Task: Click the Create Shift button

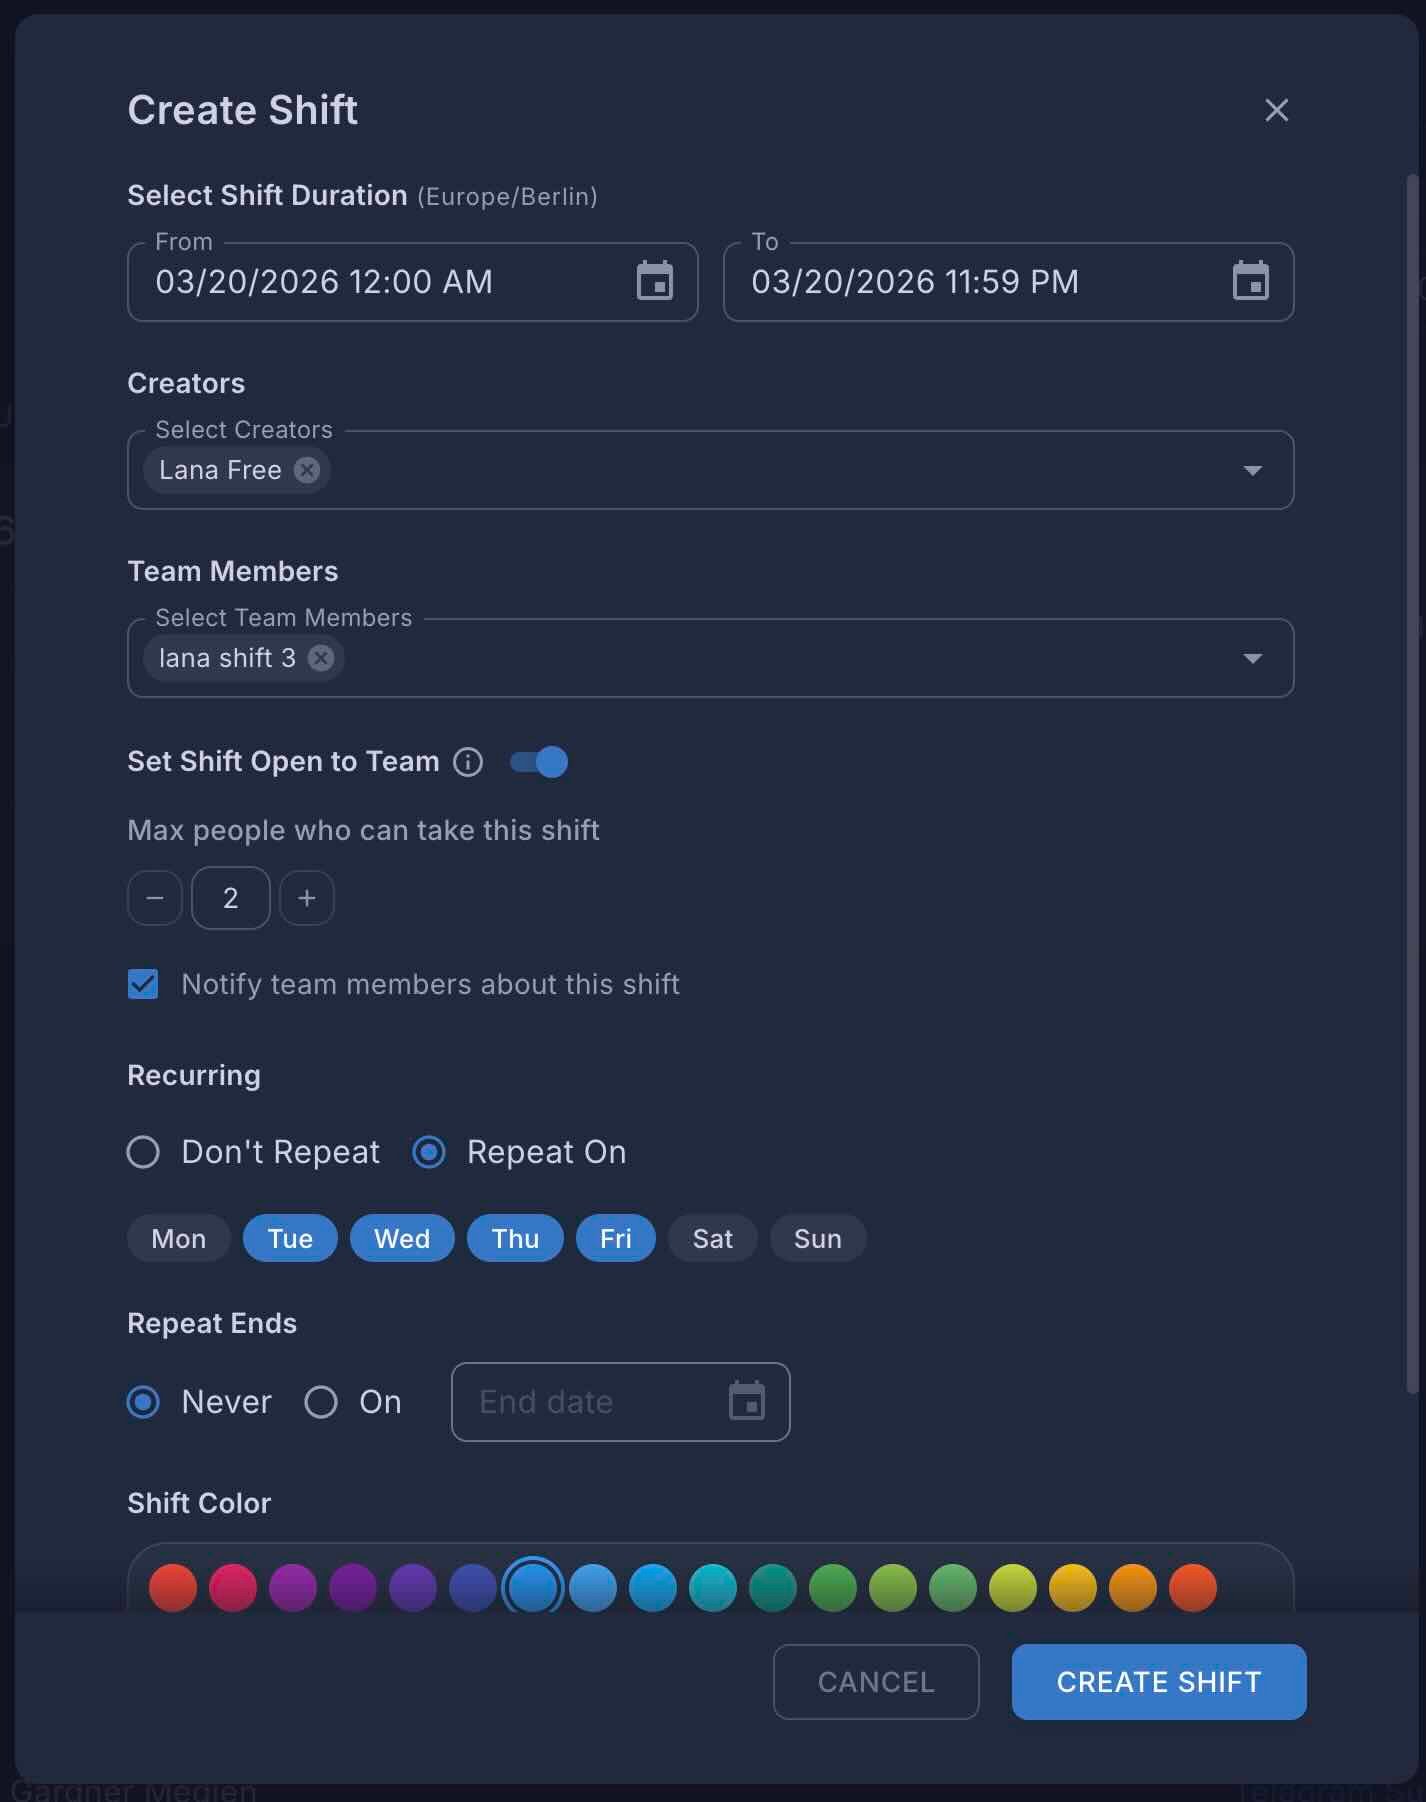Action: click(x=1158, y=1682)
